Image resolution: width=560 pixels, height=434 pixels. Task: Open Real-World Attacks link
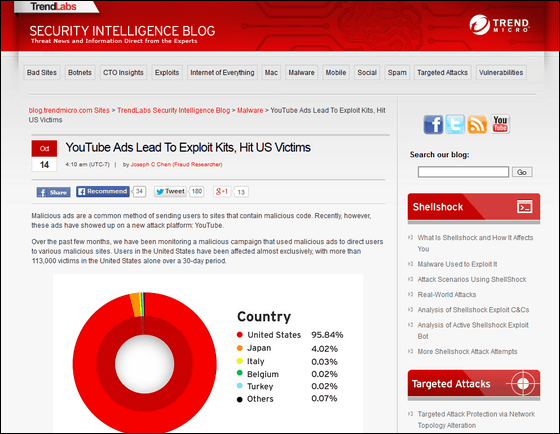(x=447, y=295)
